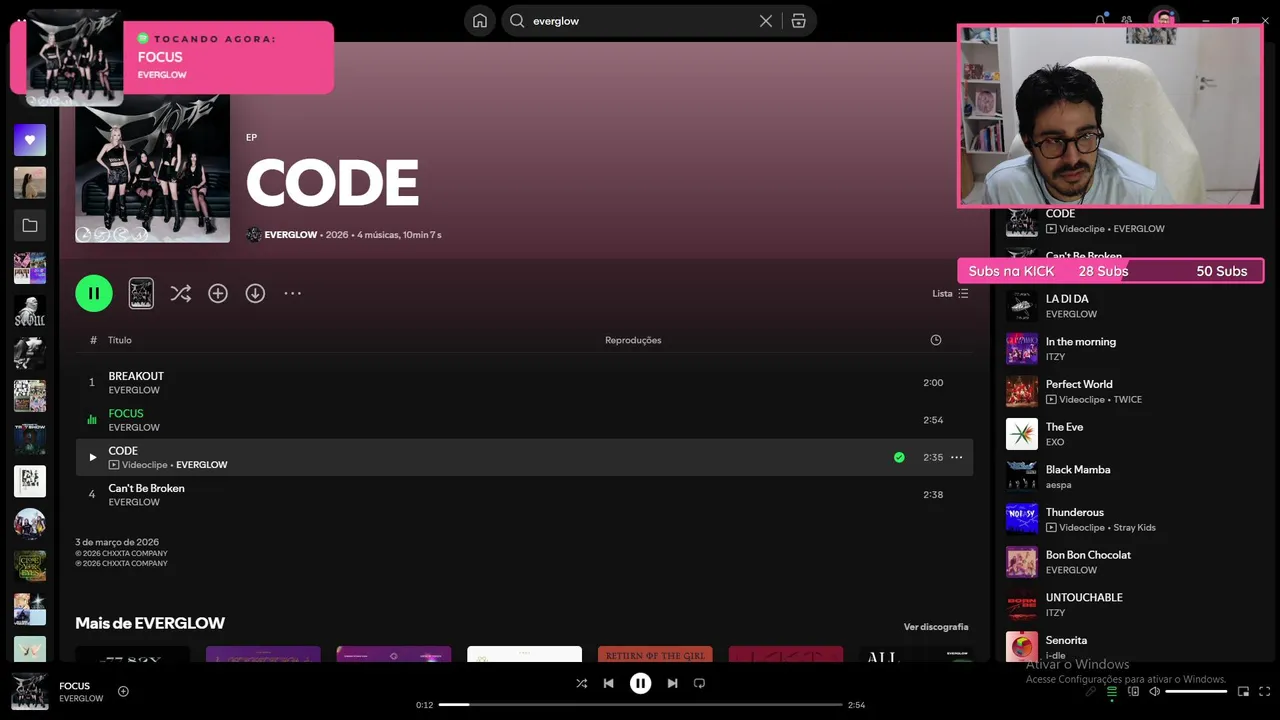Play Perfect World by TWICE from queue

[1132, 391]
